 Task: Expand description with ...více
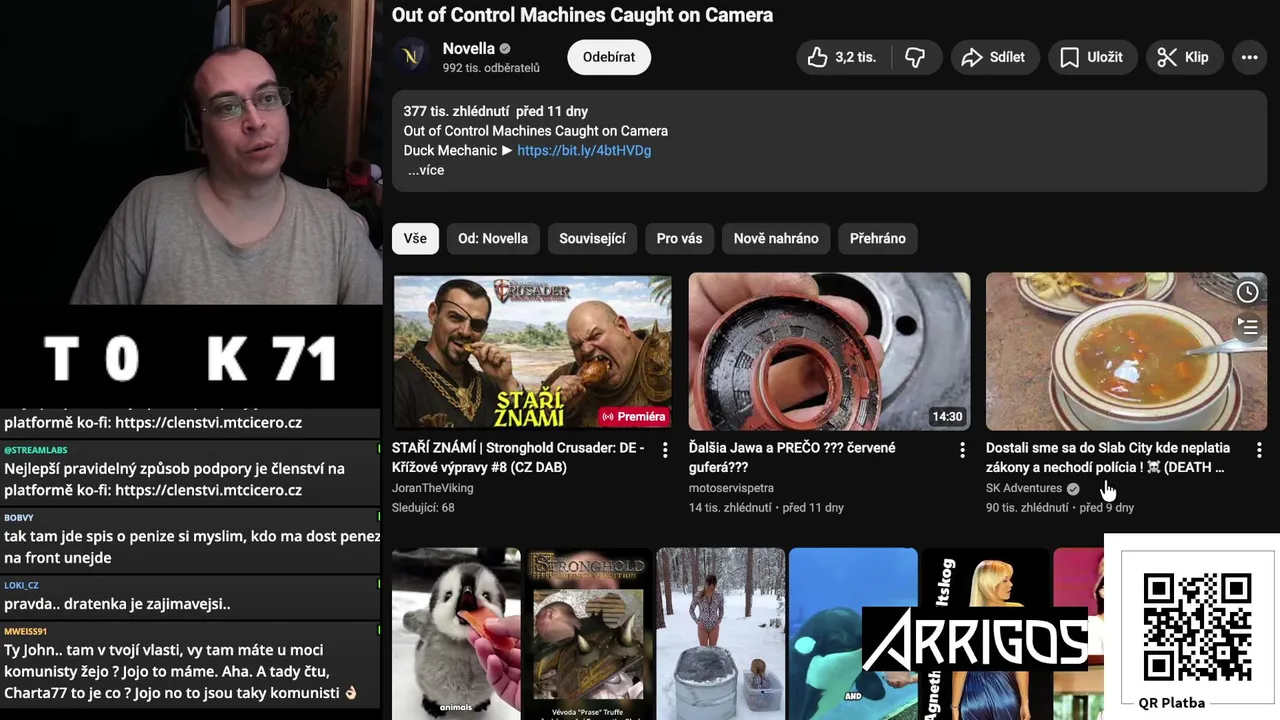[x=425, y=170]
